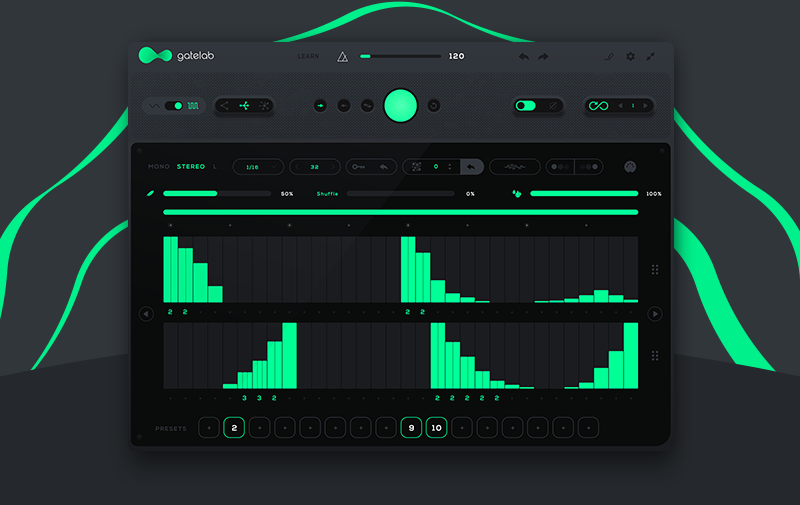Select preset slot 9
The width and height of the screenshot is (800, 505).
point(411,428)
